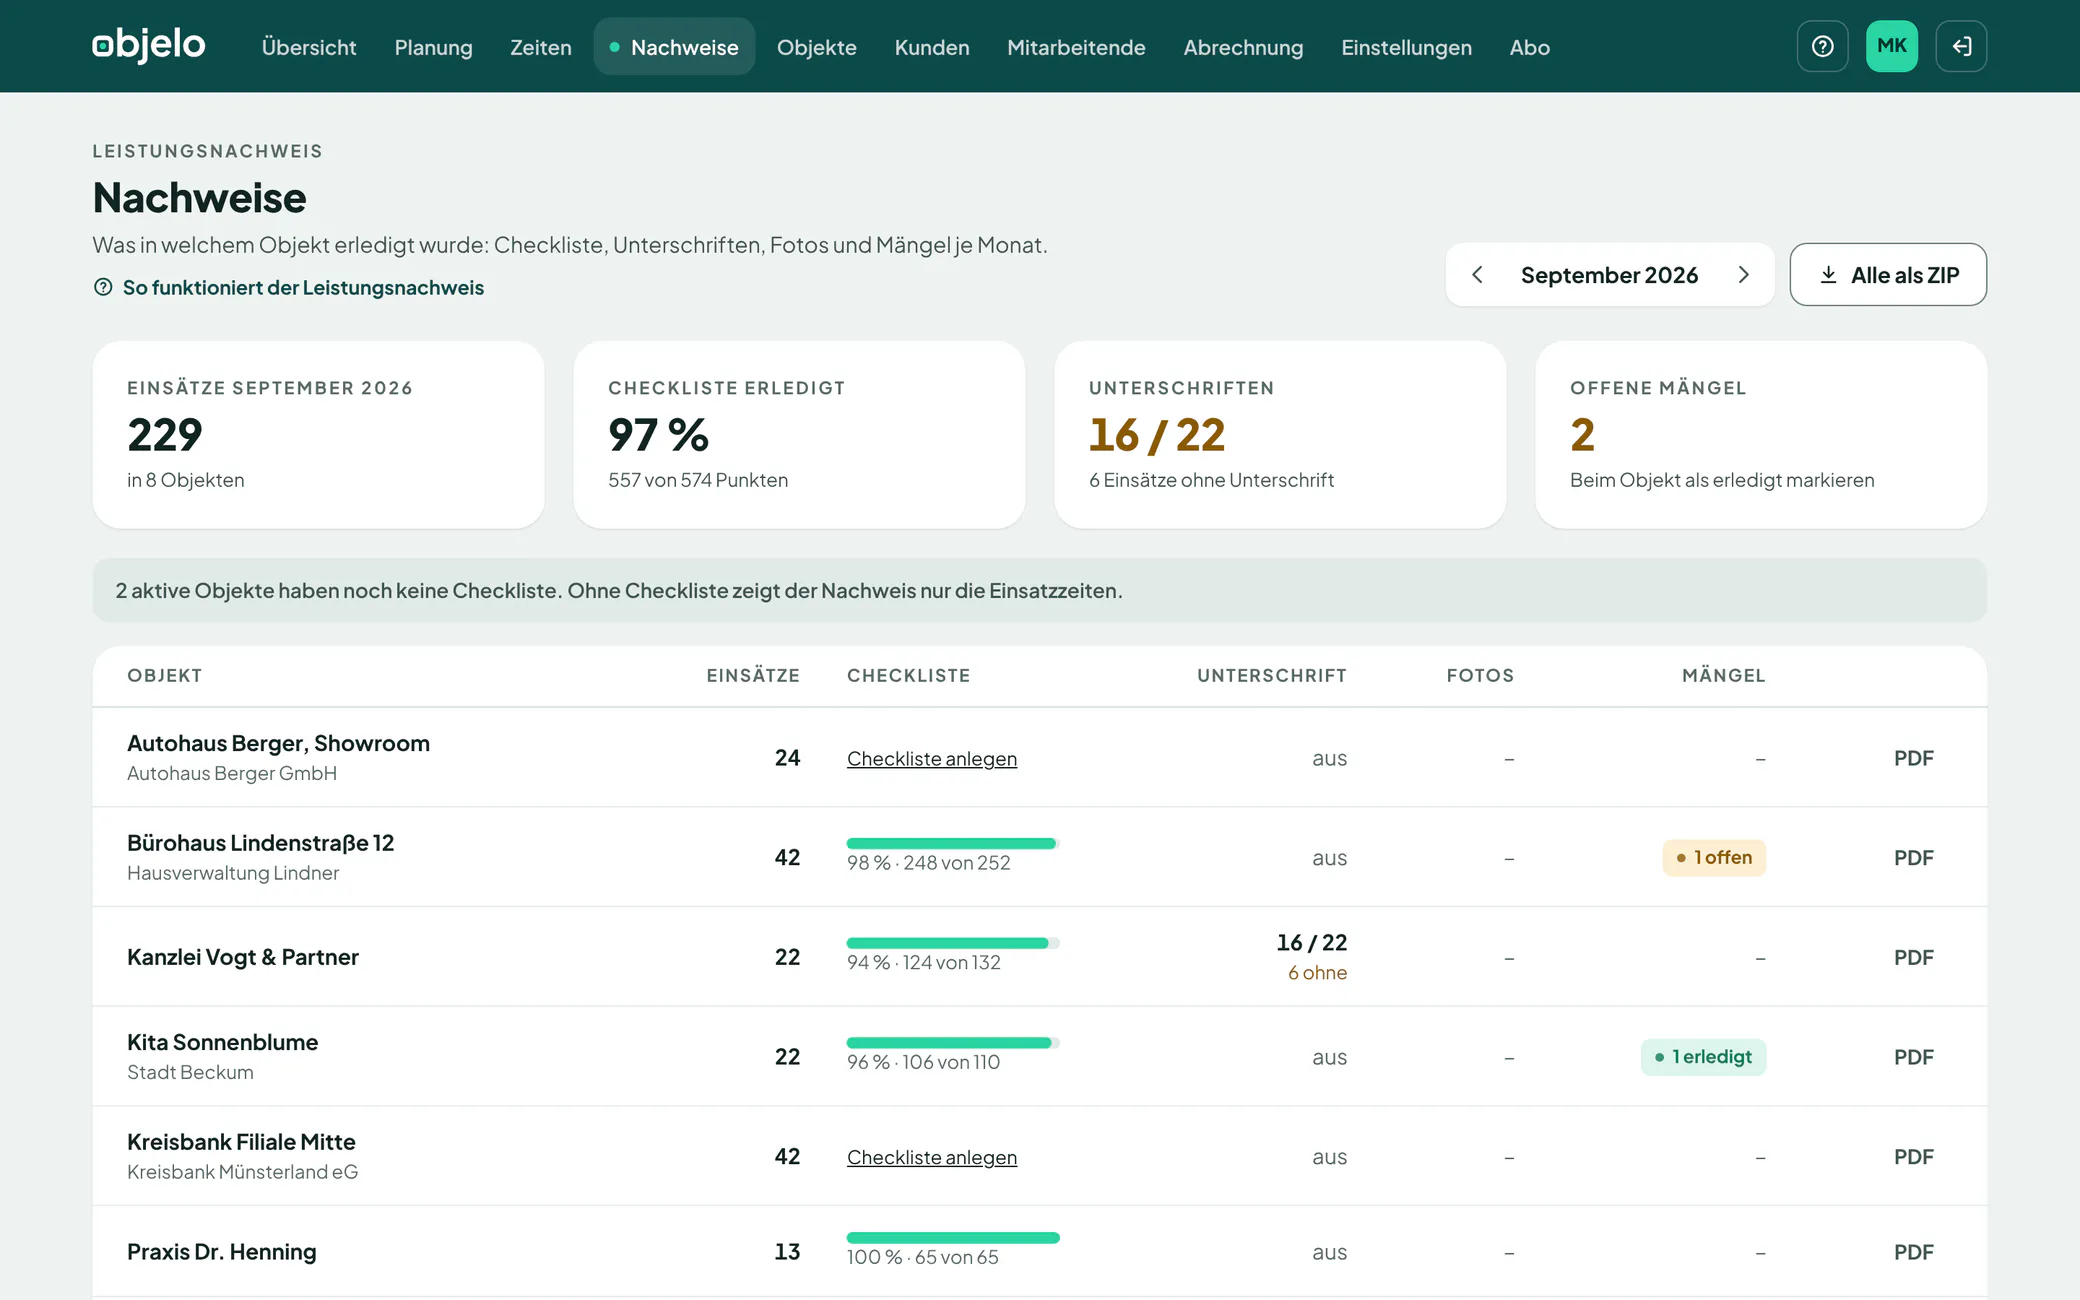Open the Übersicht menu item
The height and width of the screenshot is (1300, 2080).
tap(309, 47)
